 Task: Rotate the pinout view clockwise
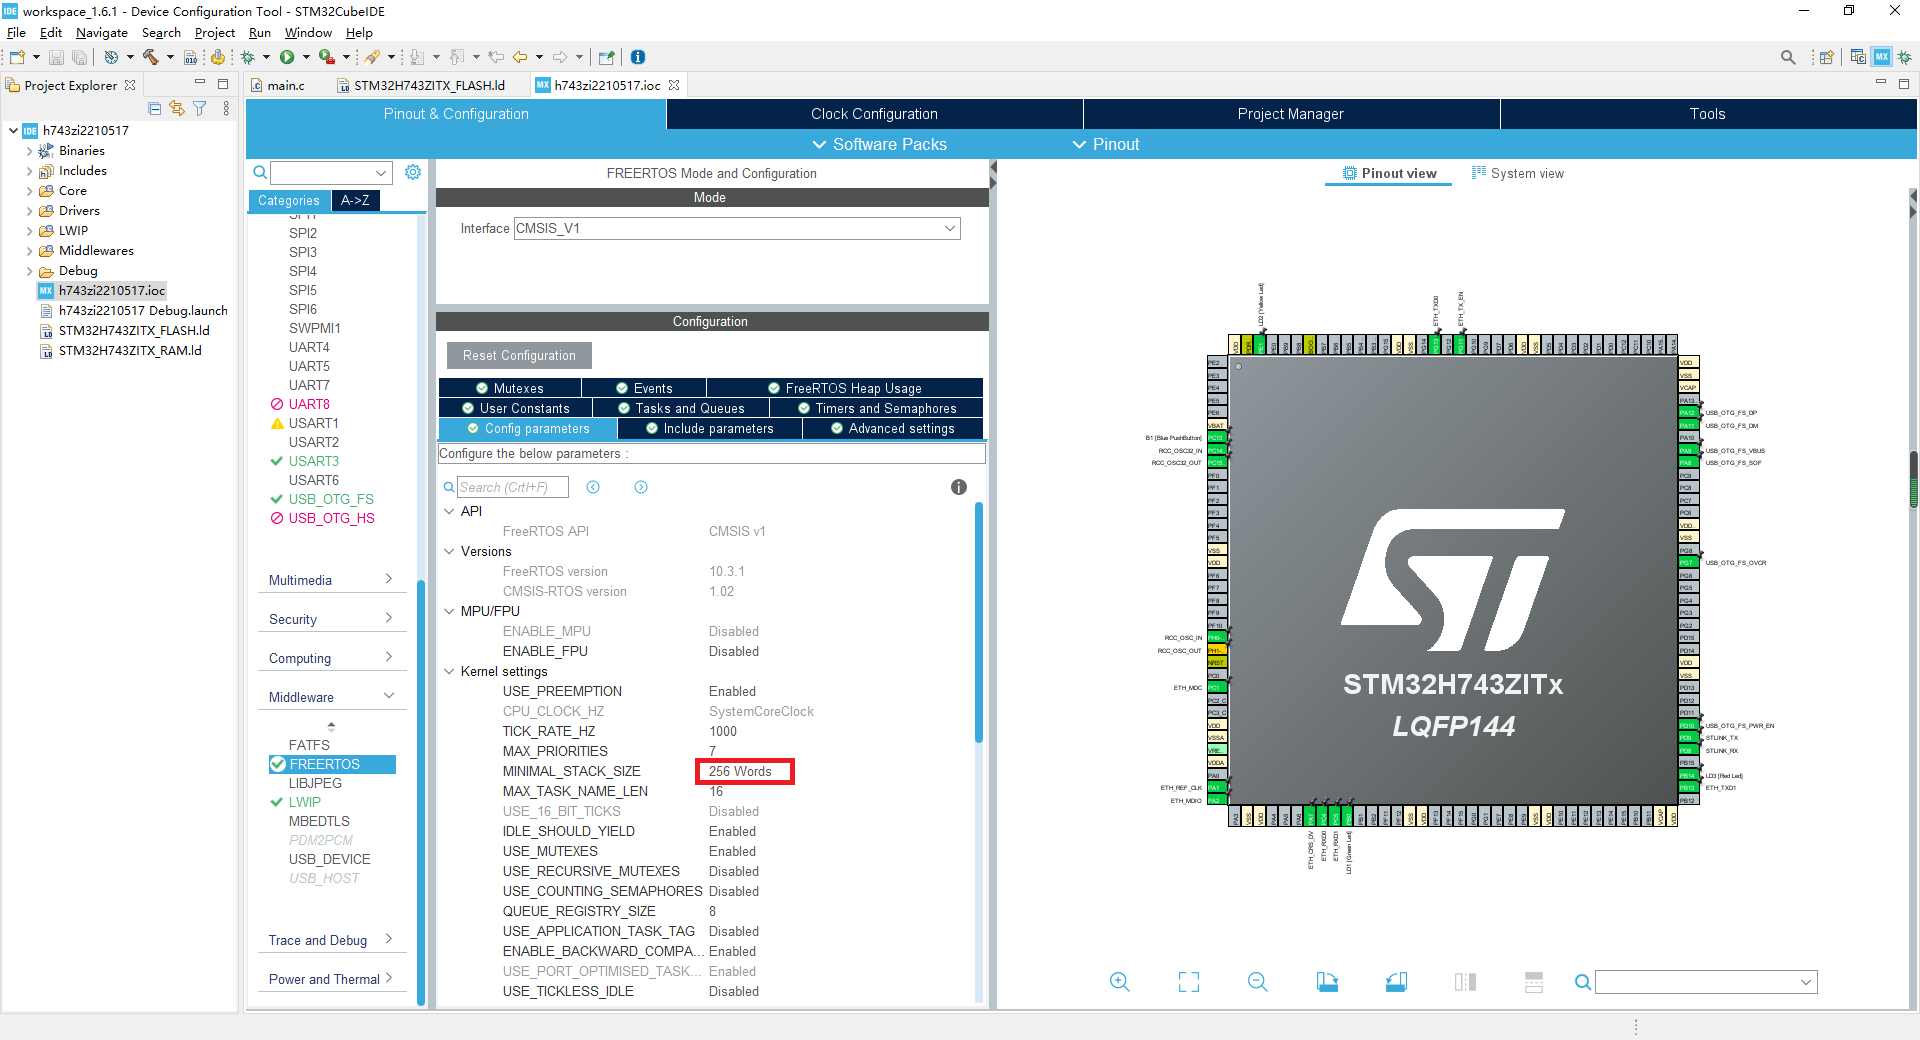click(x=1326, y=982)
